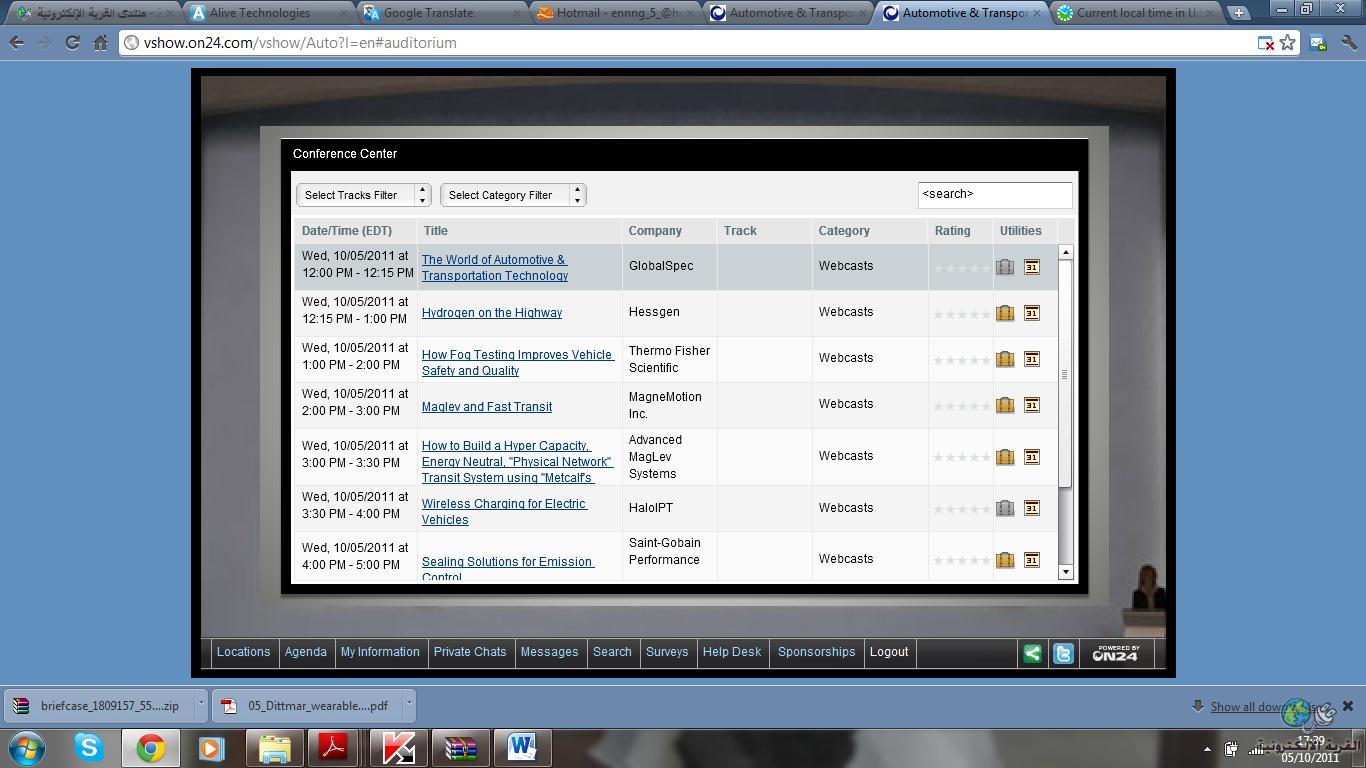The image size is (1366, 768).
Task: Bookmark the page with the star icon
Action: coord(1288,43)
